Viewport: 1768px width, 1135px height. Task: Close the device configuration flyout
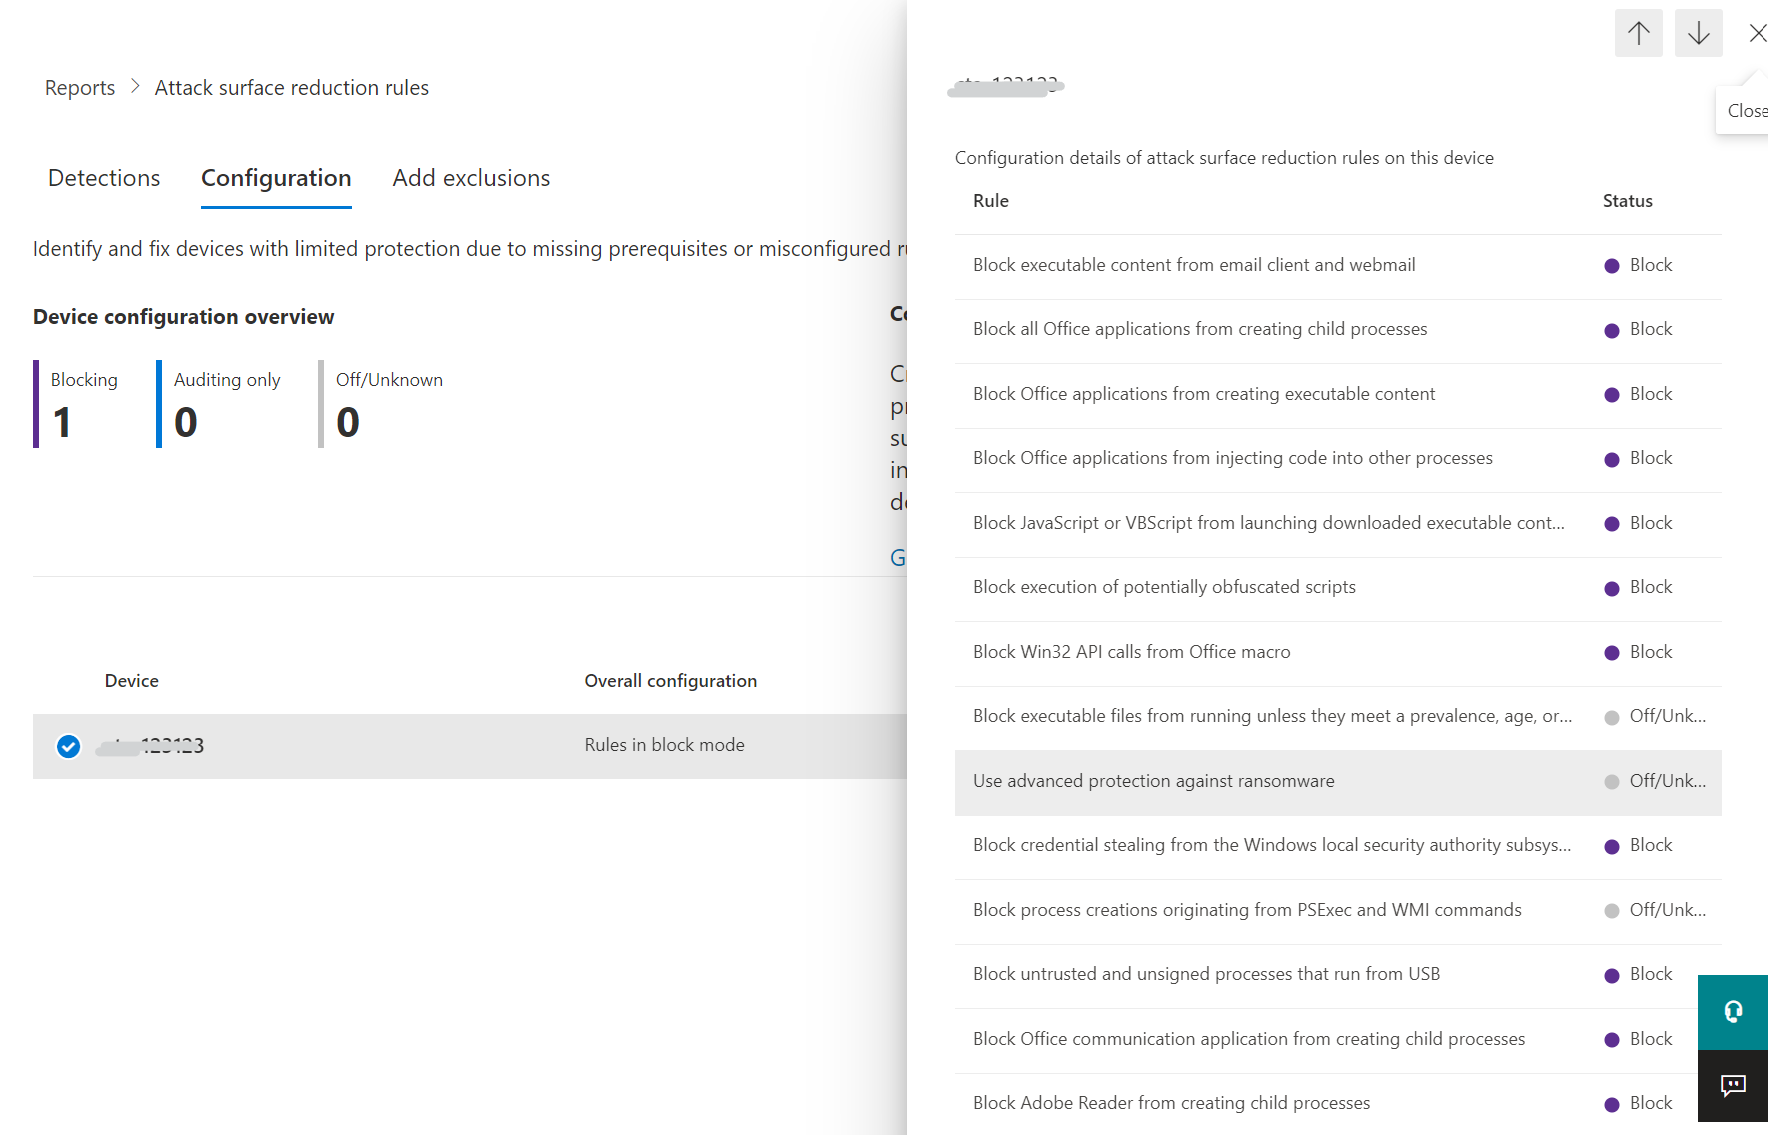tap(1757, 32)
